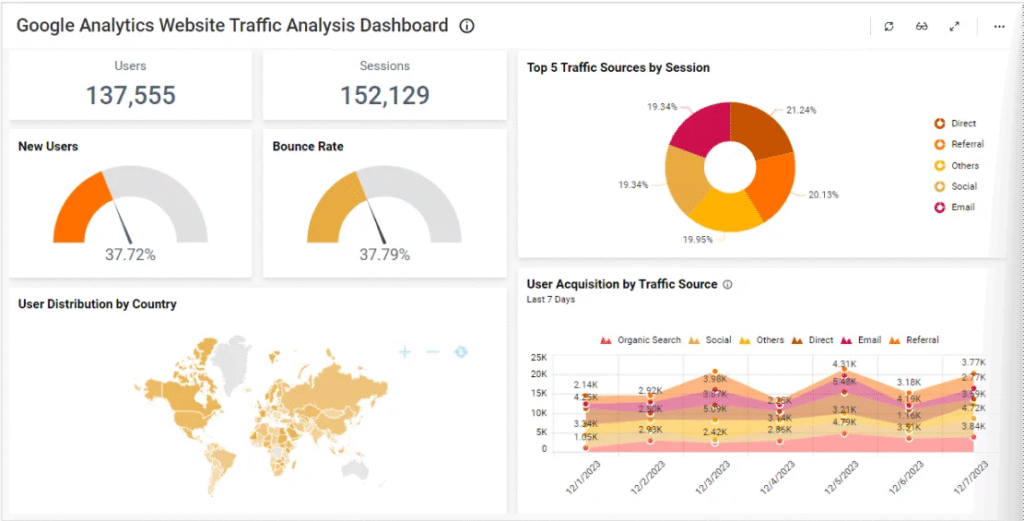Image resolution: width=1024 pixels, height=521 pixels.
Task: Click the 19.95% donut label
Action: click(698, 240)
